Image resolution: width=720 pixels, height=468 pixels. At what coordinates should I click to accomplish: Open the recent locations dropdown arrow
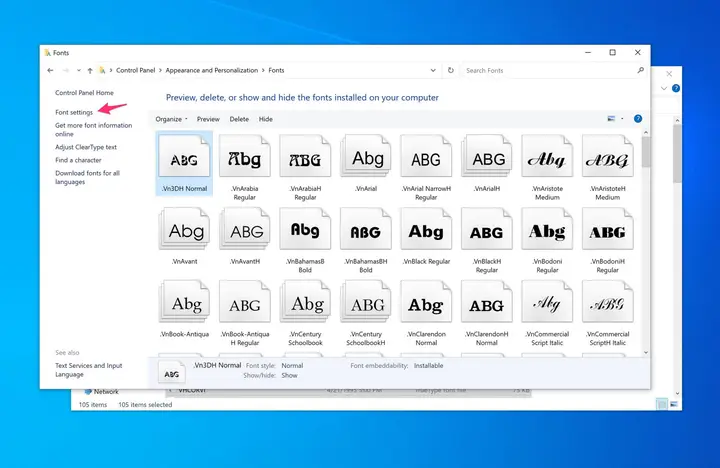point(79,70)
